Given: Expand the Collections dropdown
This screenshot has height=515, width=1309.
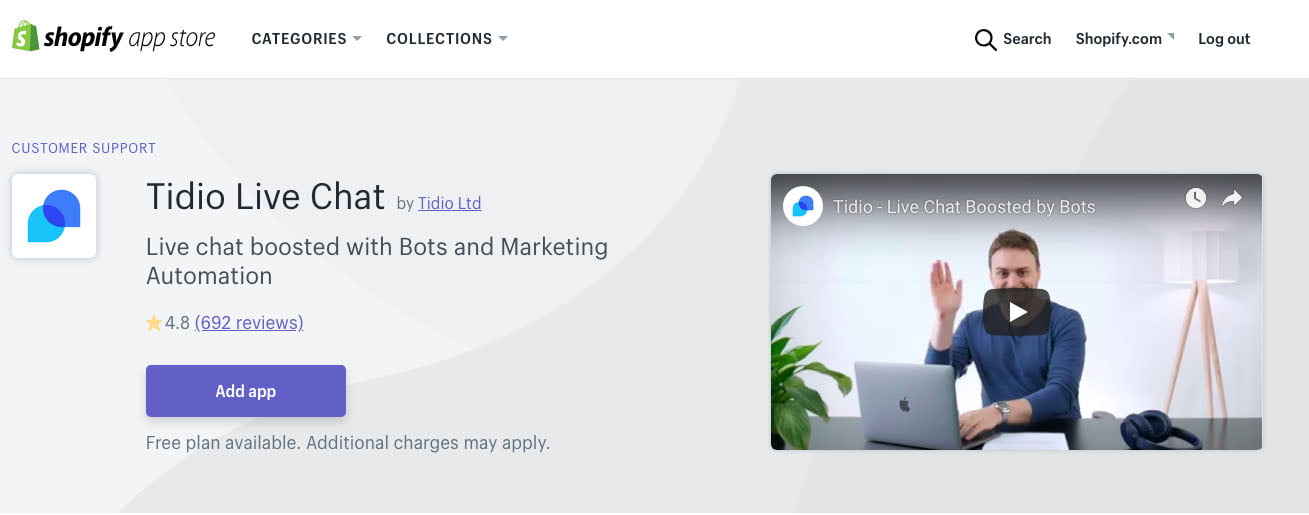Looking at the screenshot, I should point(446,39).
